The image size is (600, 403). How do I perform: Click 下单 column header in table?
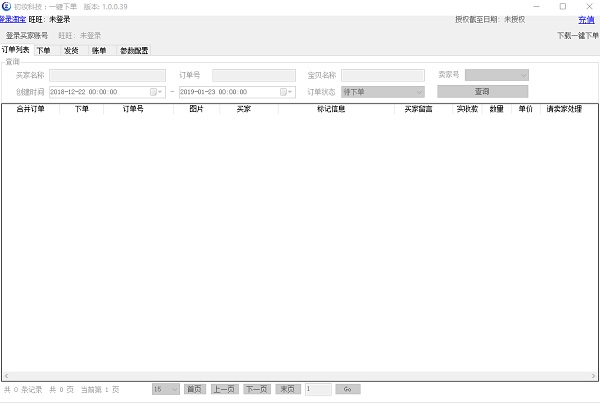(x=82, y=109)
